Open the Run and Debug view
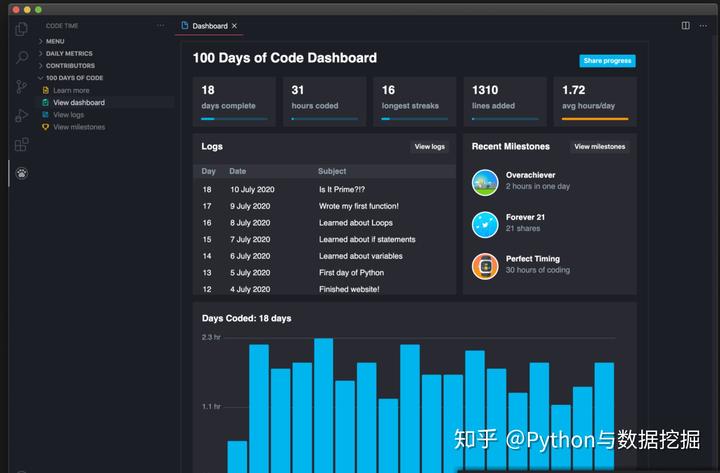720x473 pixels. tap(21, 116)
